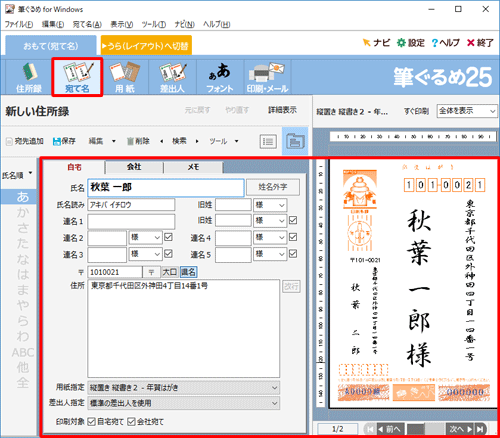Screen dimensions: 500x438
Task: Toggle the 連名5 print checkbox
Action: coord(293,254)
